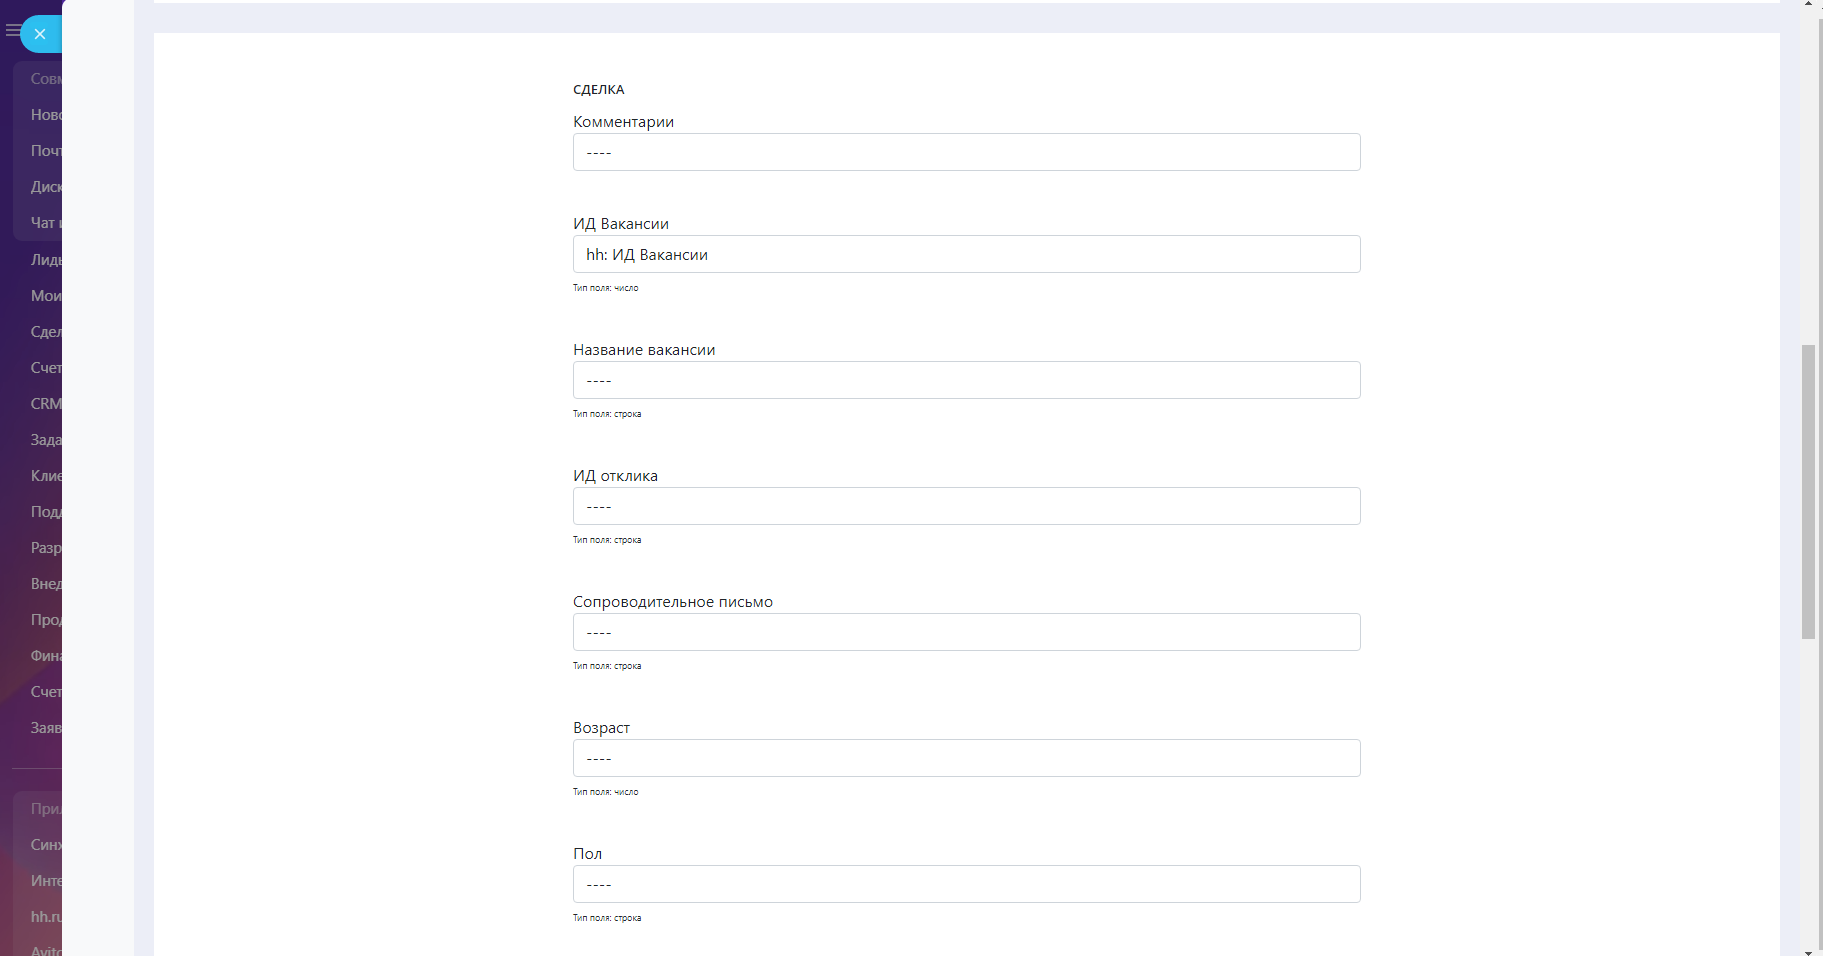Open Лиды in the left menu
Viewport: 1823px width, 956px height.
45,260
